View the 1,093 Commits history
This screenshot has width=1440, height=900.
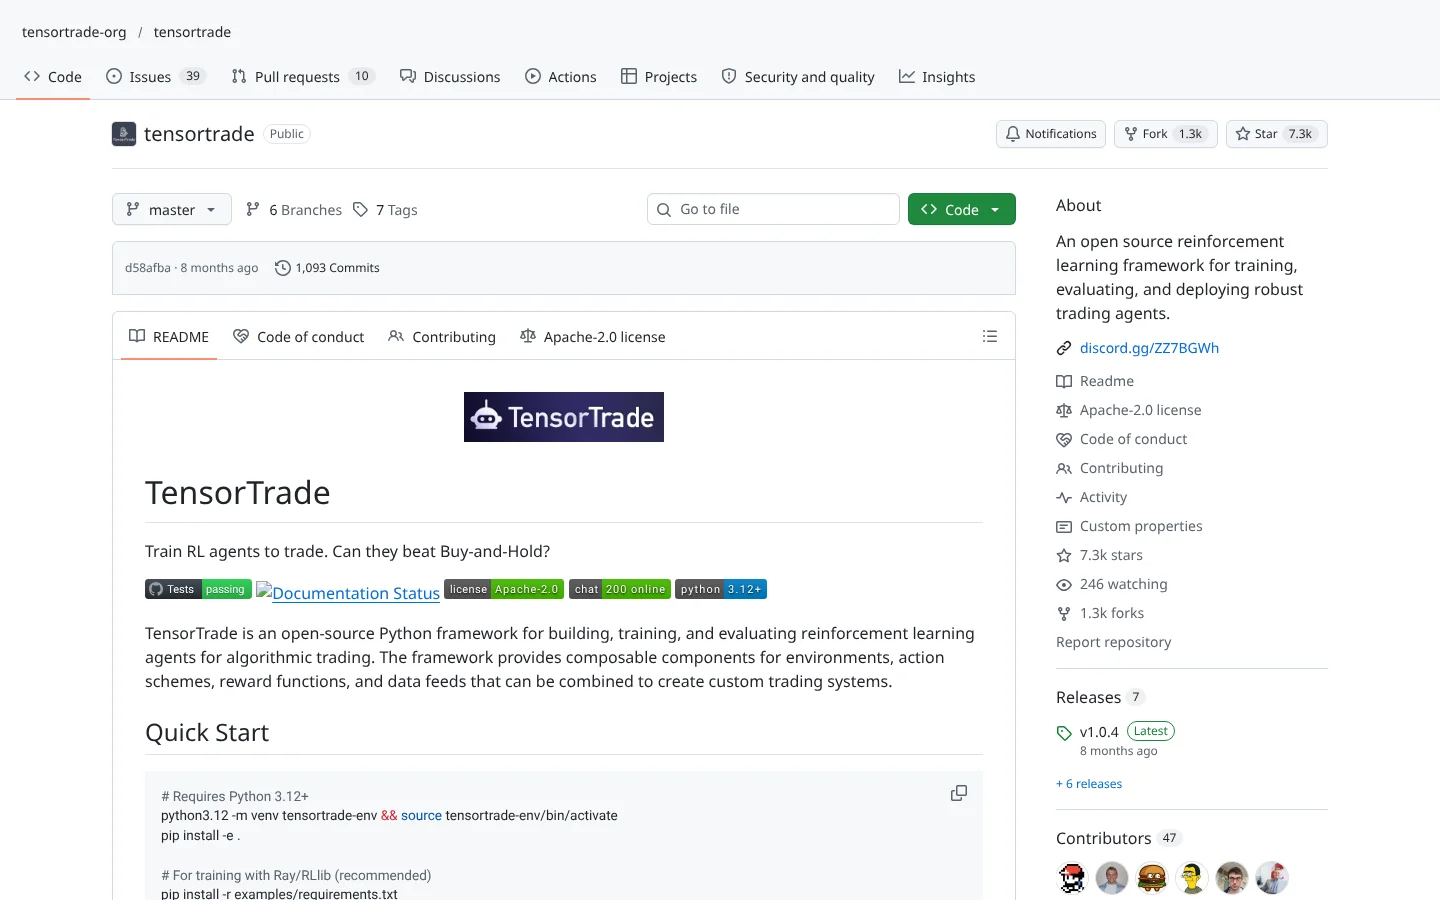click(327, 268)
